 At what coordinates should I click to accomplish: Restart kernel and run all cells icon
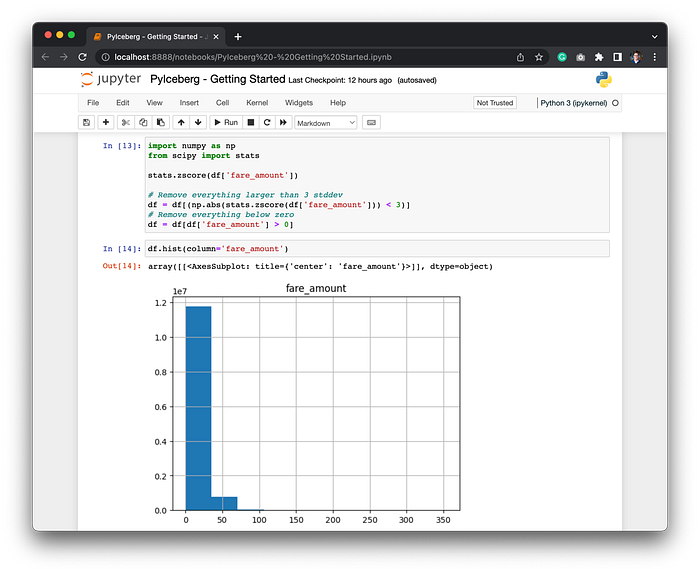pyautogui.click(x=283, y=122)
